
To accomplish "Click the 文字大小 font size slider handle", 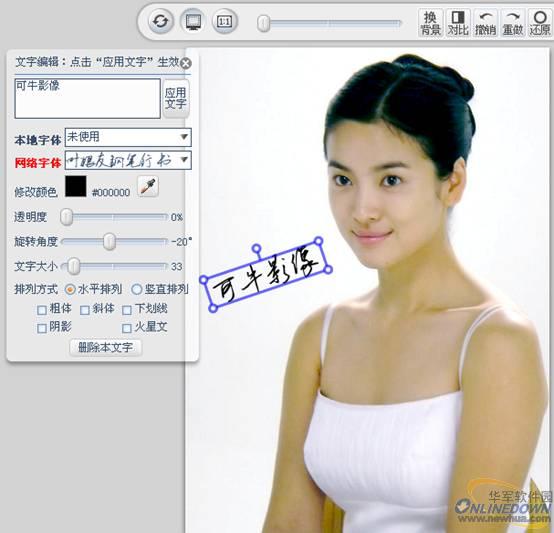I will (x=73, y=266).
